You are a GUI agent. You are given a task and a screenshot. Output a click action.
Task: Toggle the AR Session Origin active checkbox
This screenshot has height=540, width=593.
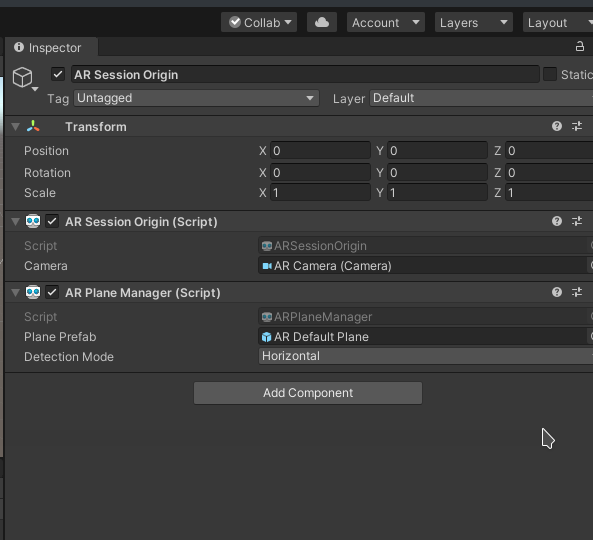point(58,74)
